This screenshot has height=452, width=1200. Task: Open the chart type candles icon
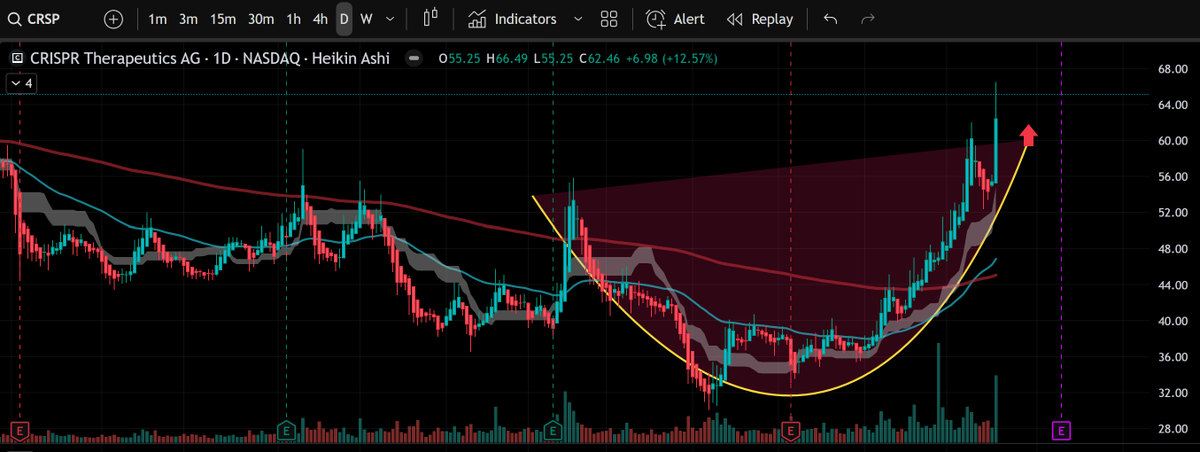click(x=431, y=19)
